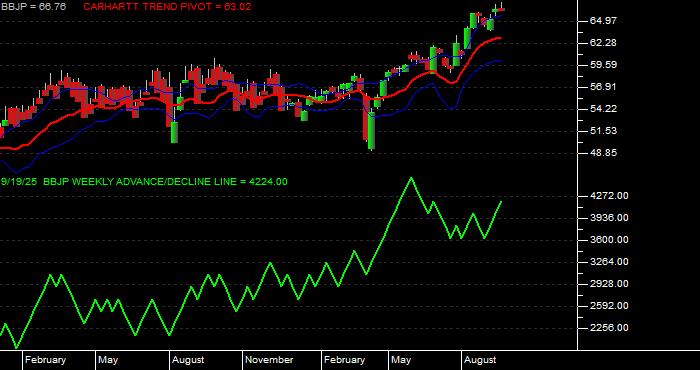This screenshot has height=370, width=700.
Task: Click the CARHARTT TREND PIVOT = 63.02 label
Action: 167,7
